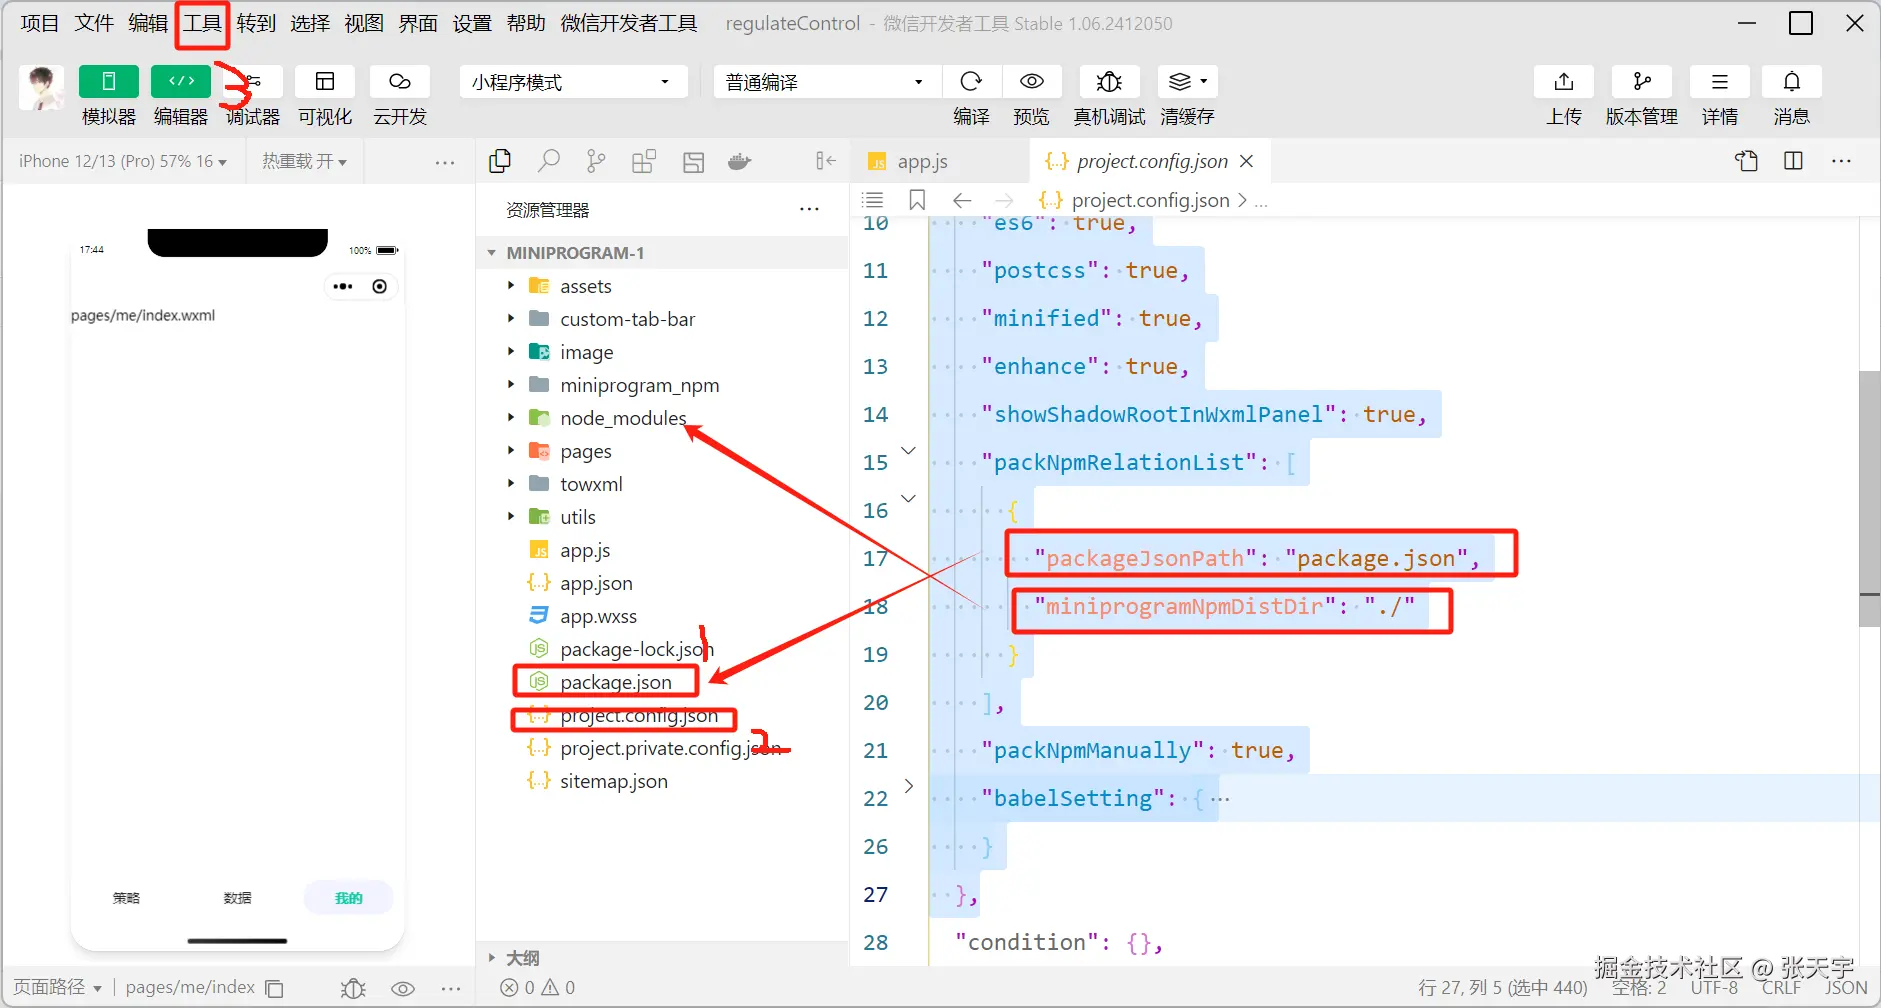
Task: Click the simulator capsule menu dots
Action: tap(343, 287)
